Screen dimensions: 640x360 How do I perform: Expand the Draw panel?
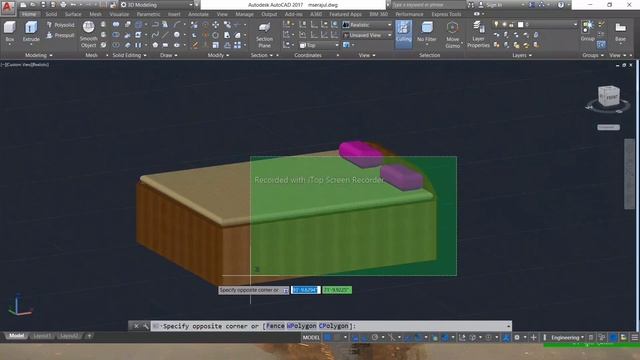[169, 55]
